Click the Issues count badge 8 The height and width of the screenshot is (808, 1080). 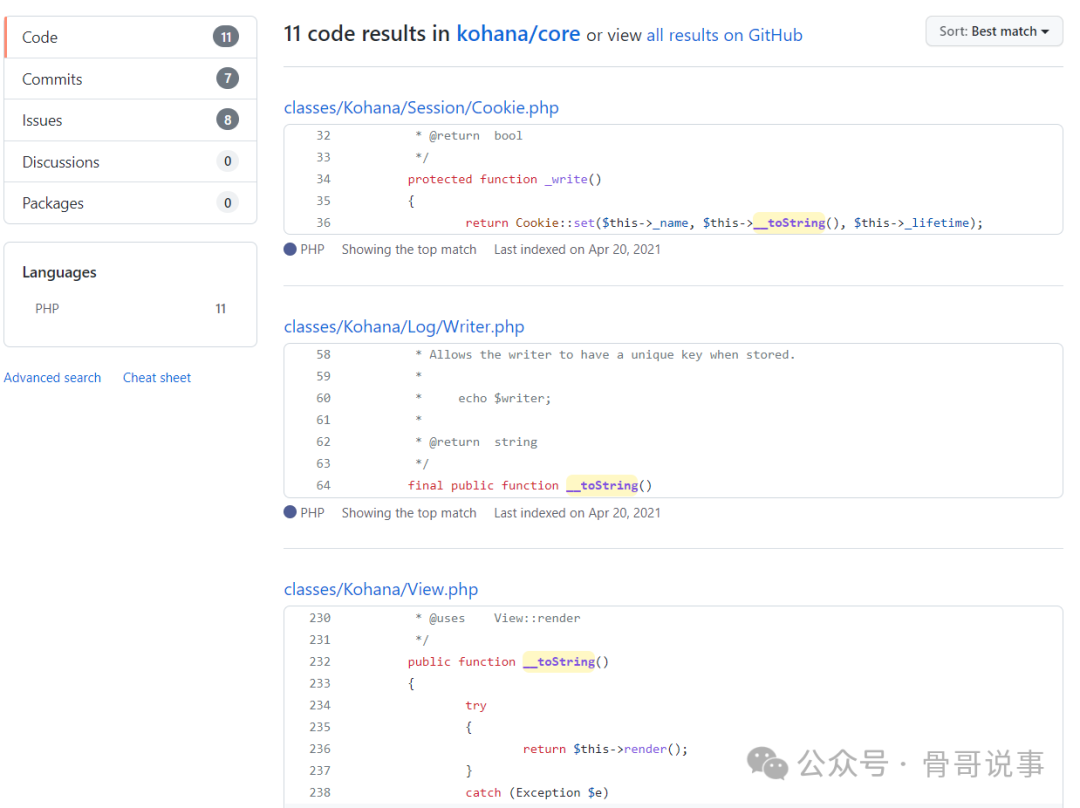pyautogui.click(x=227, y=120)
